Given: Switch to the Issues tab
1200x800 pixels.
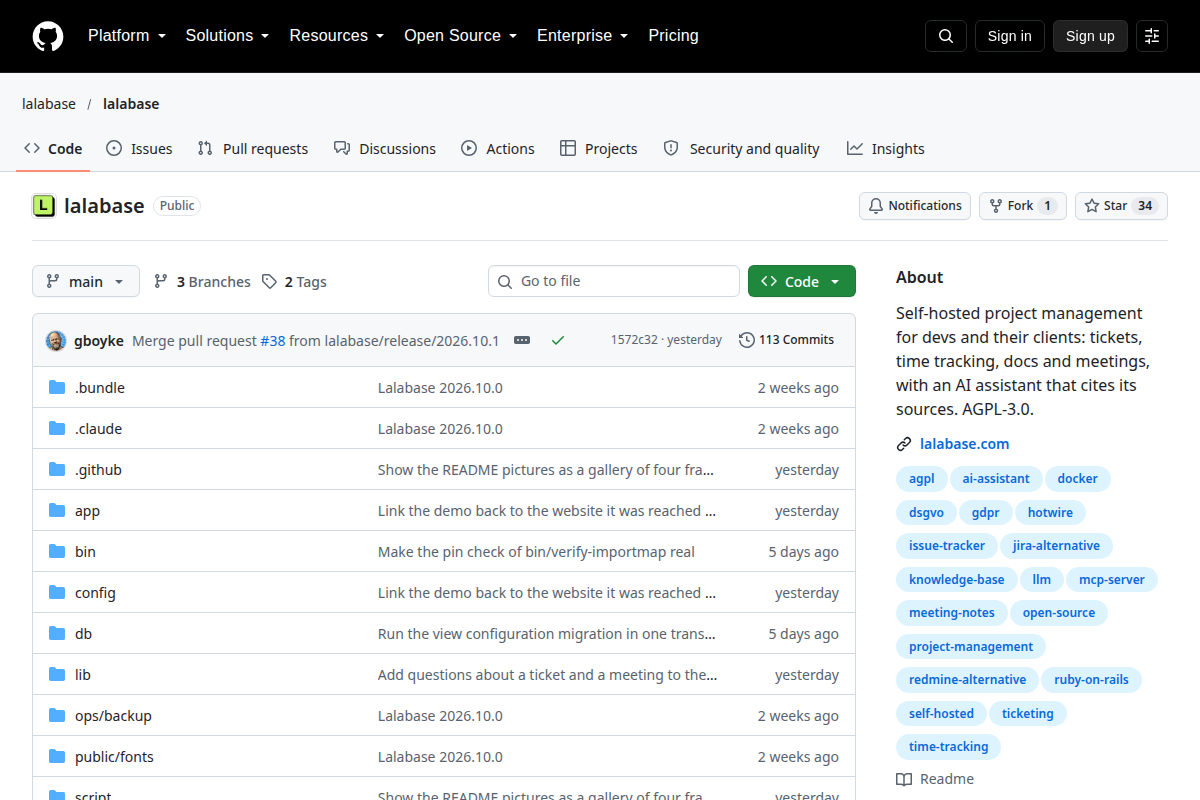Looking at the screenshot, I should coord(139,149).
